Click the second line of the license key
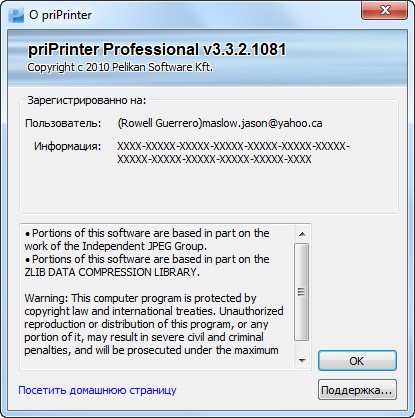This screenshot has height=418, width=415. pyautogui.click(x=214, y=159)
